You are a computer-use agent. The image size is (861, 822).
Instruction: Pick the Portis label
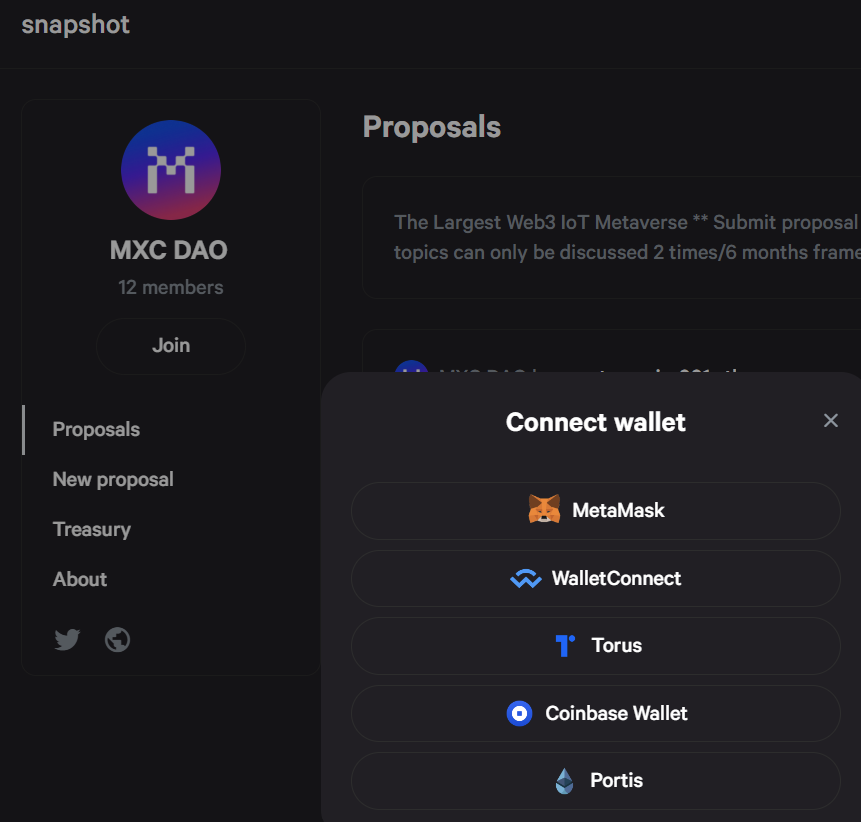tap(616, 780)
